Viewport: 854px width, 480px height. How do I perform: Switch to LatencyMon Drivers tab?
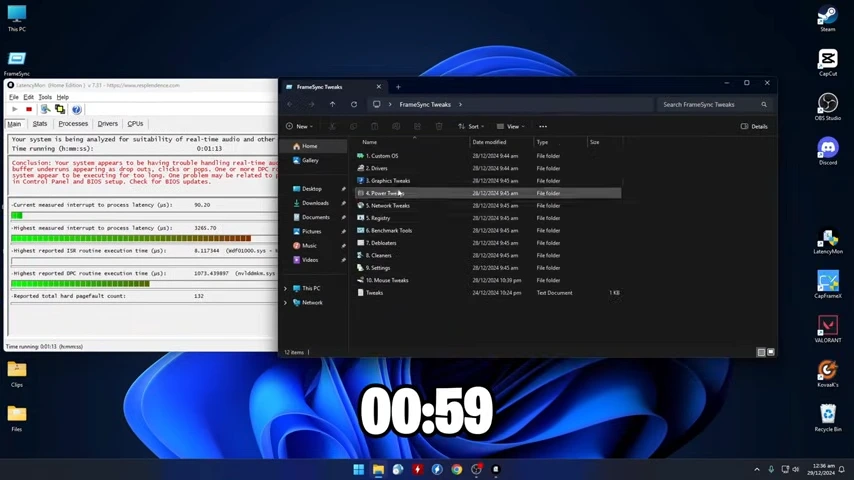[107, 124]
